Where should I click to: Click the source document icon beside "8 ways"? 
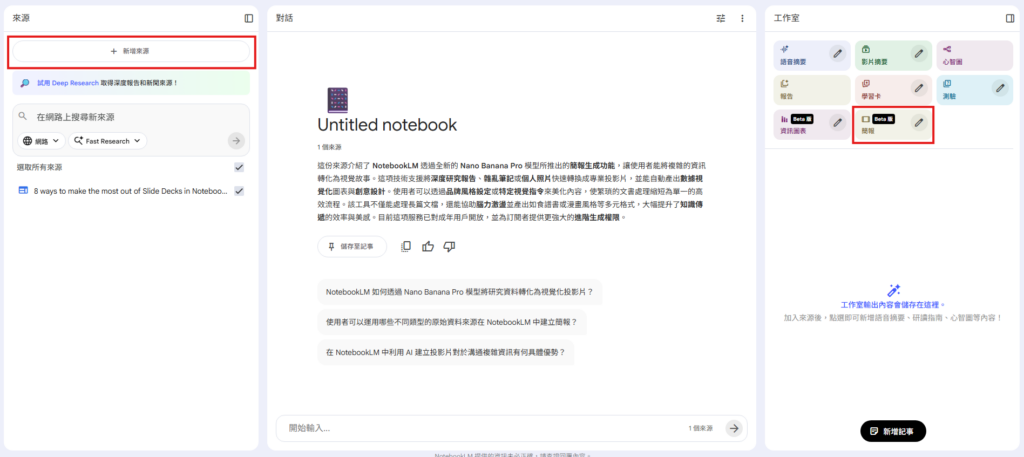click(x=24, y=191)
